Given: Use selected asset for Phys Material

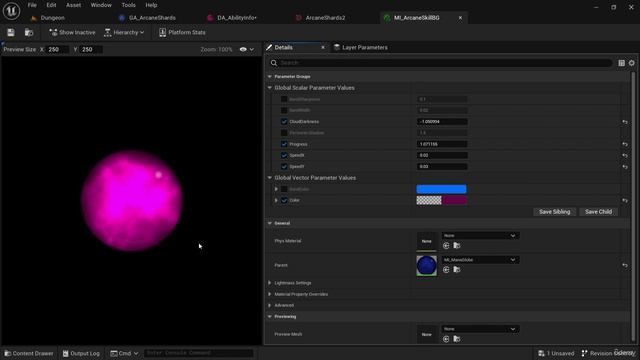Looking at the screenshot, I should 446,246.
